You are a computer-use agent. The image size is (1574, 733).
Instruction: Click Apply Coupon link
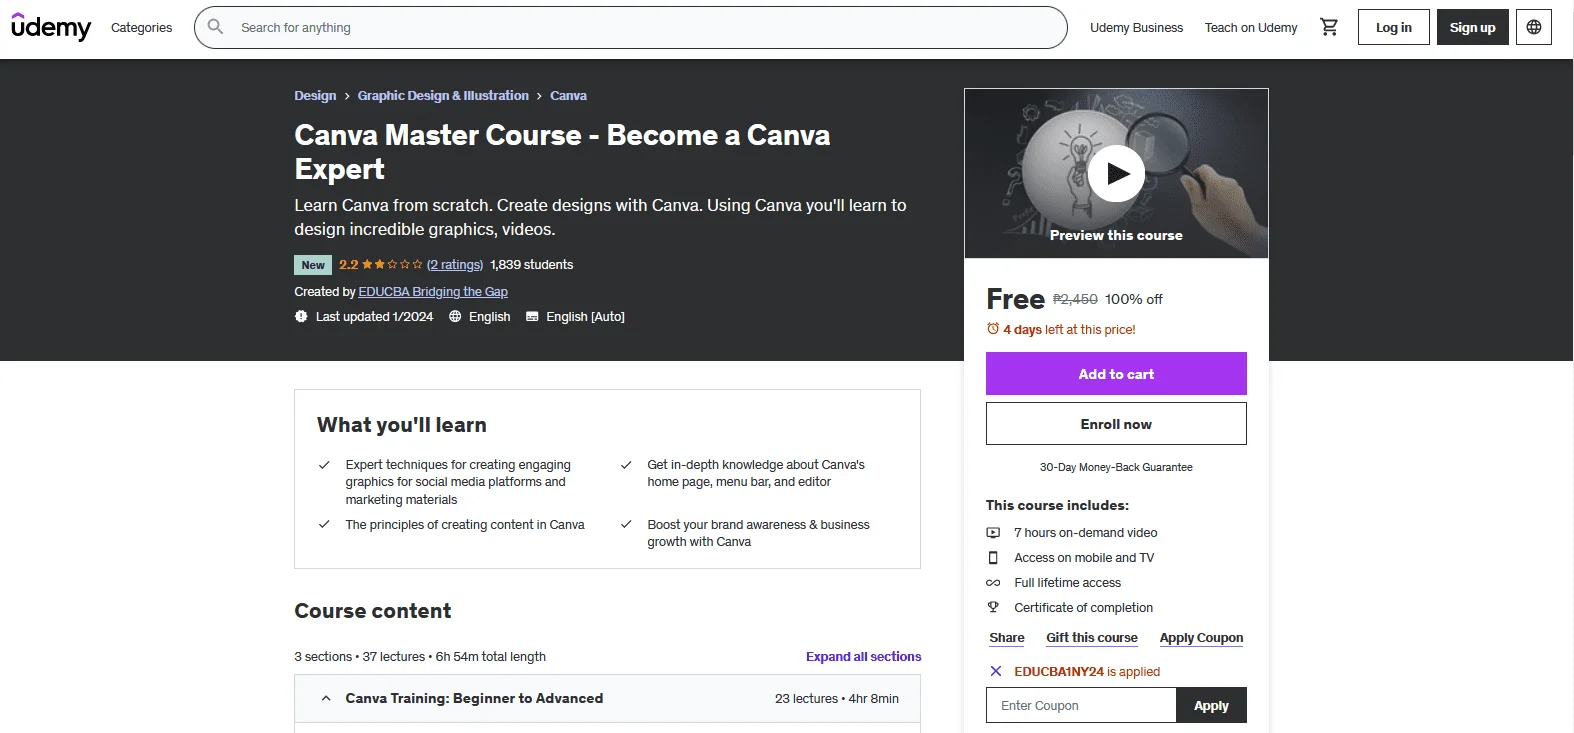(1201, 638)
